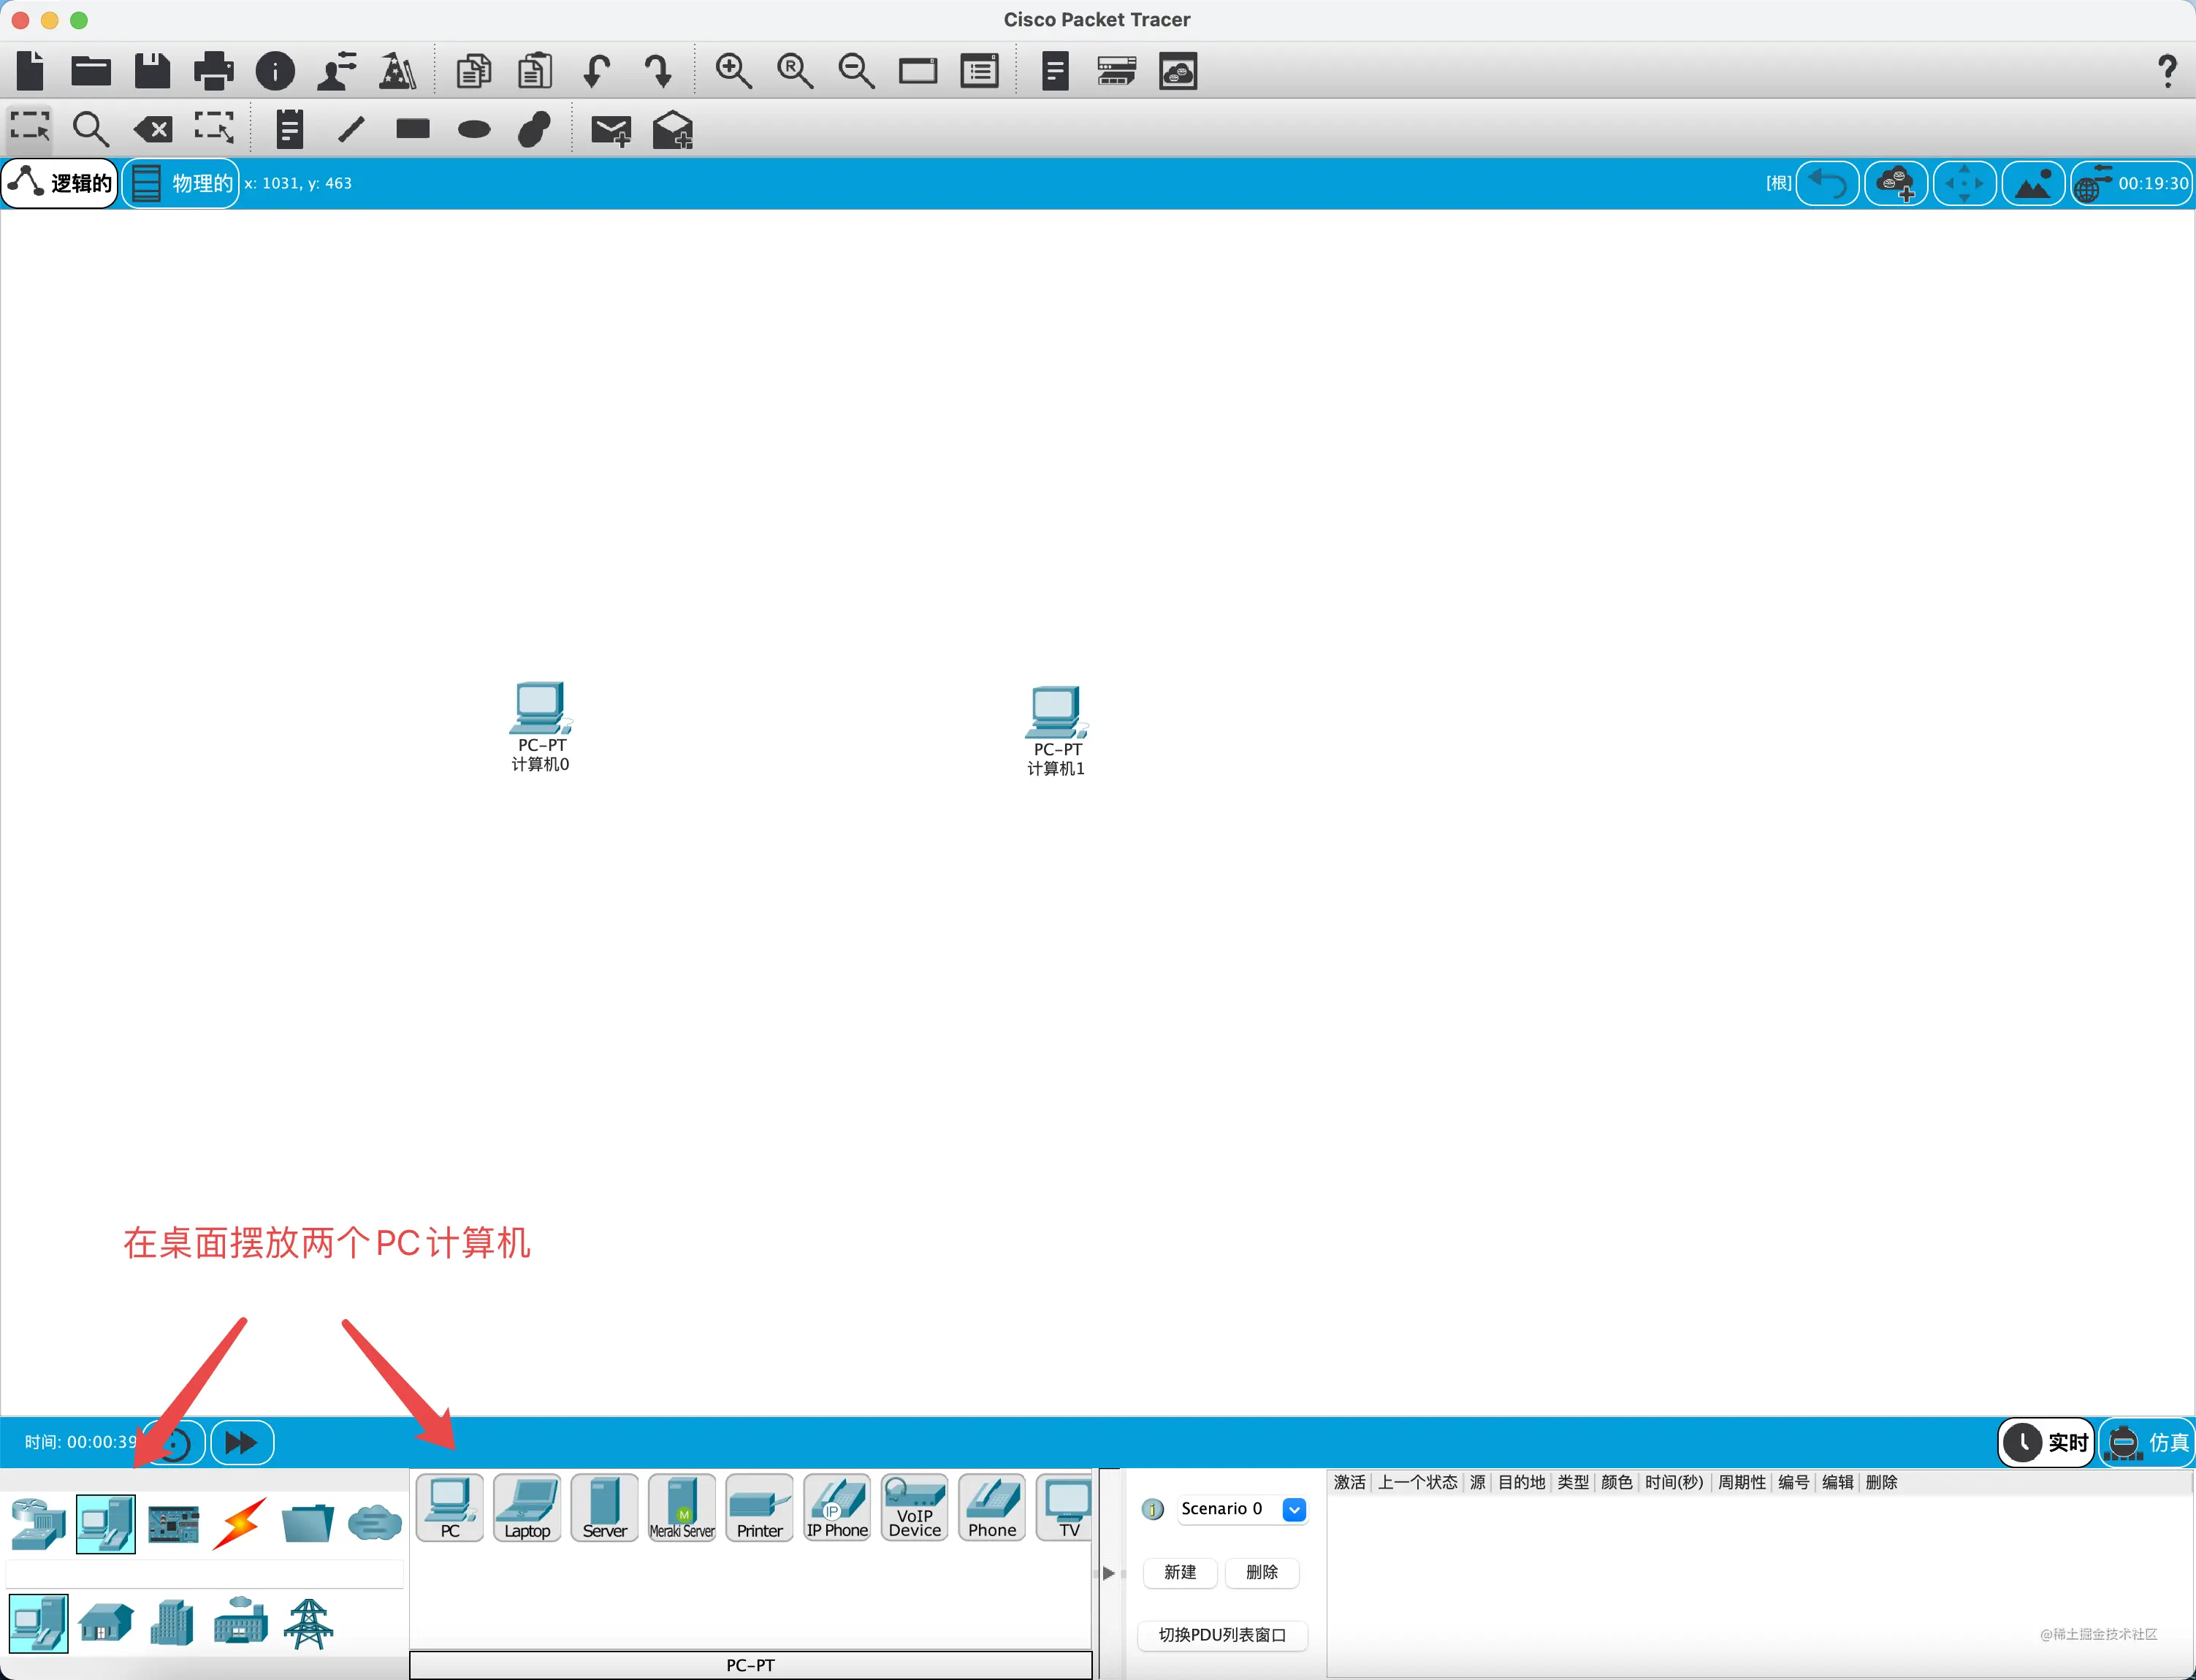Select the Connections lightning icon
This screenshot has height=1680, width=2196.
[240, 1523]
